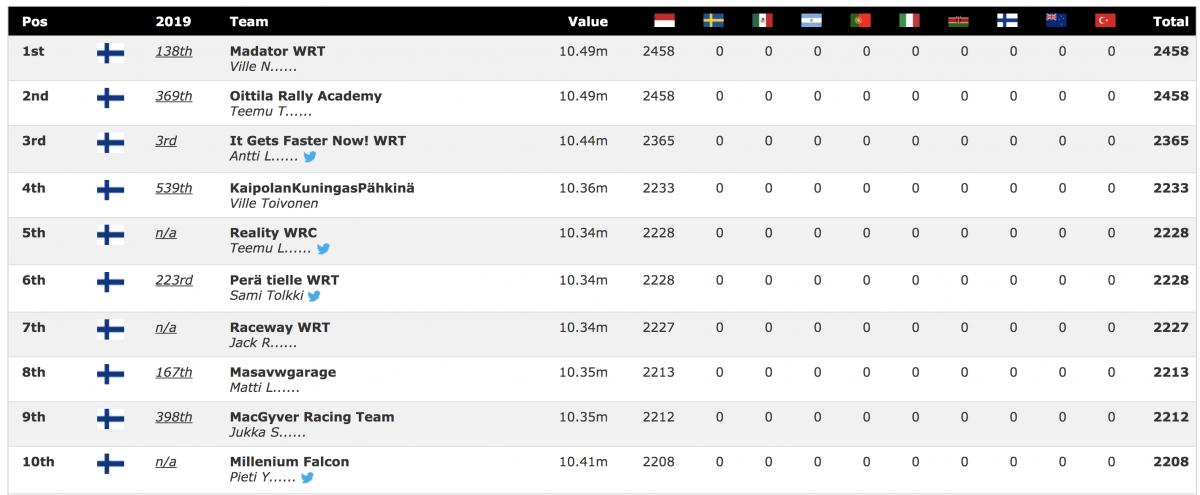Image resolution: width=1200 pixels, height=495 pixels.
Task: Open the 223rd 2019 result link
Action: pyautogui.click(x=174, y=280)
